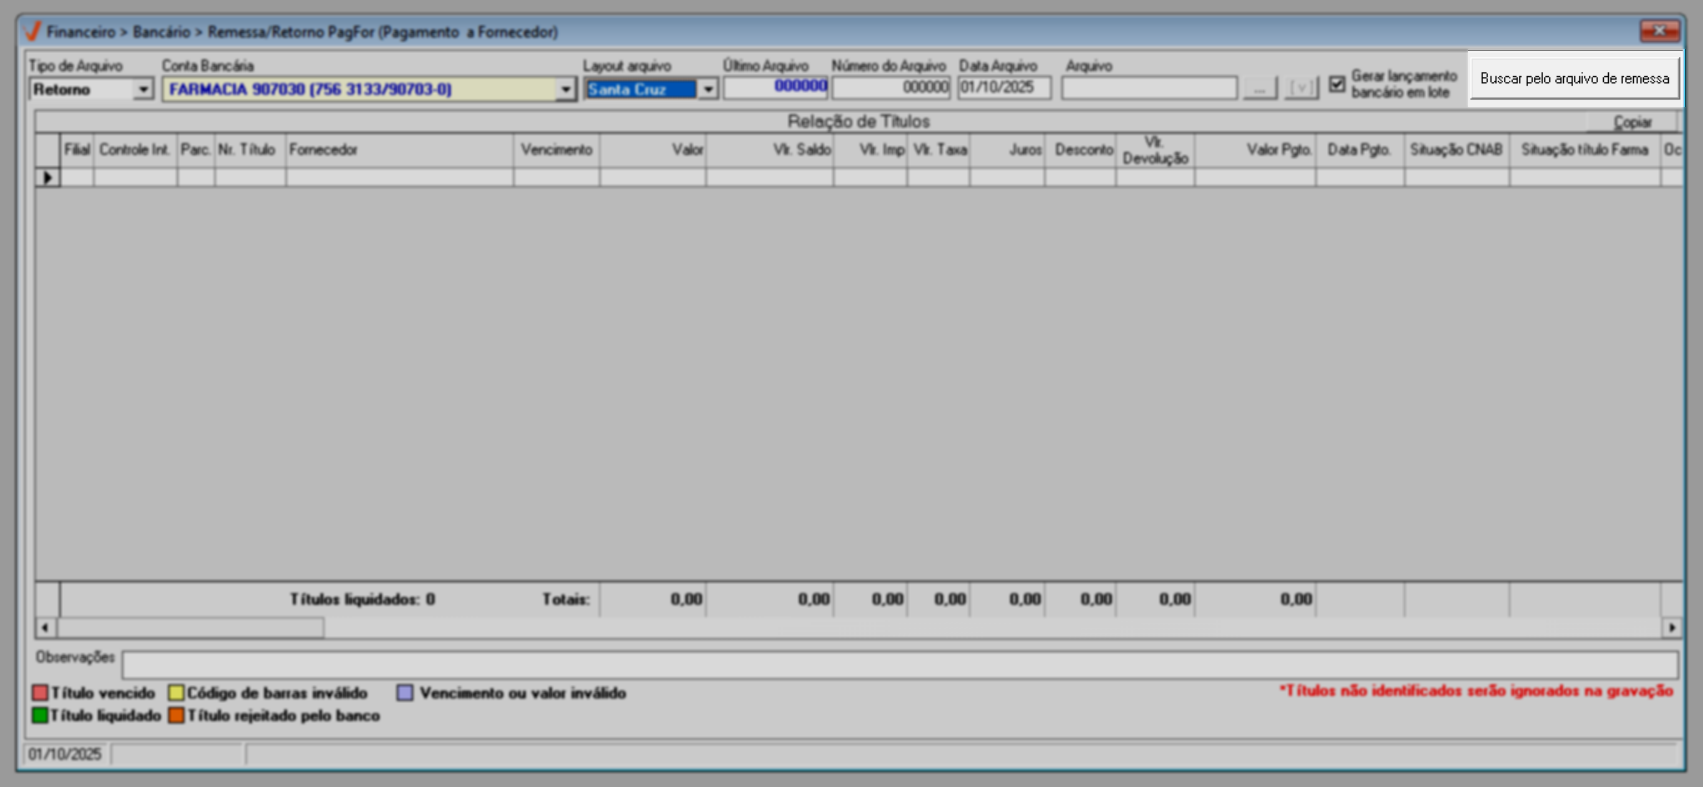Screen dimensions: 1703x787
Task: Click the horizontal scrollbar right arrow
Action: tap(1672, 627)
